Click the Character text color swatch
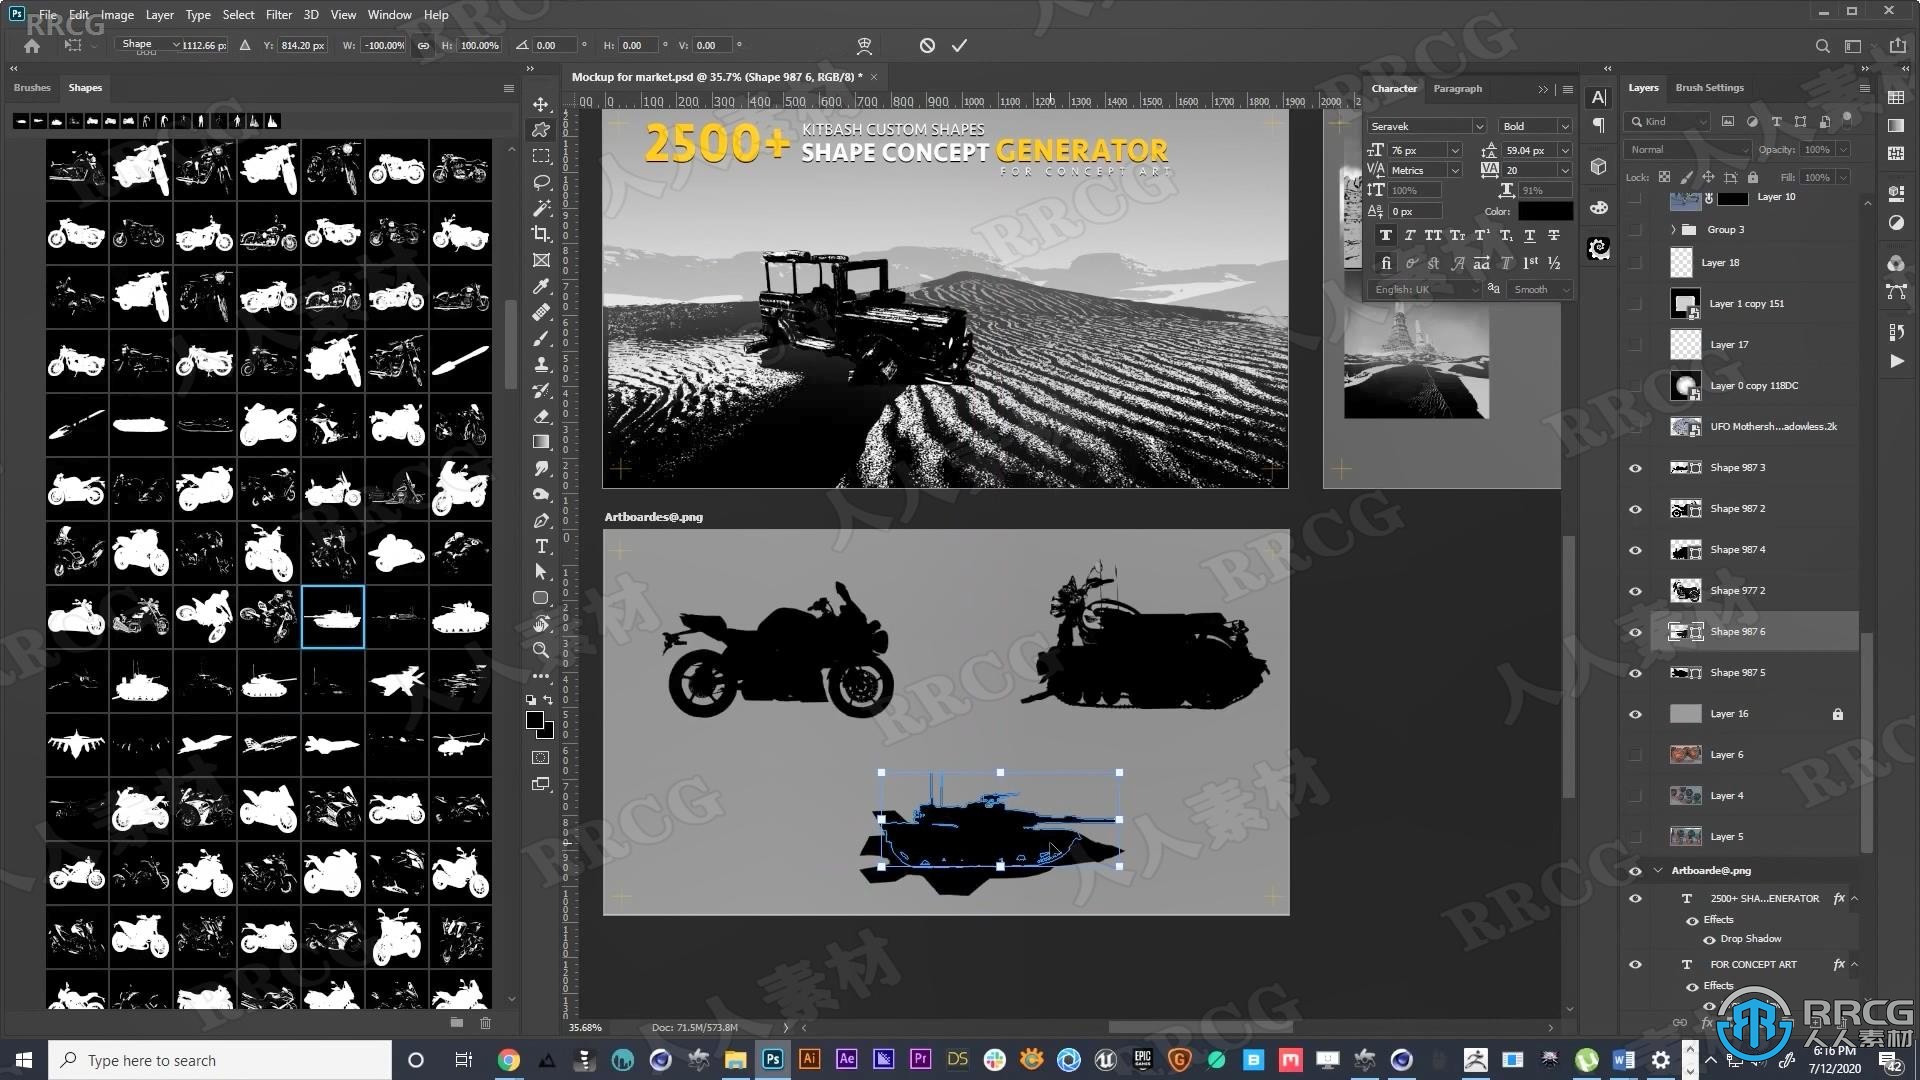Viewport: 1920px width, 1080px height. [1545, 211]
